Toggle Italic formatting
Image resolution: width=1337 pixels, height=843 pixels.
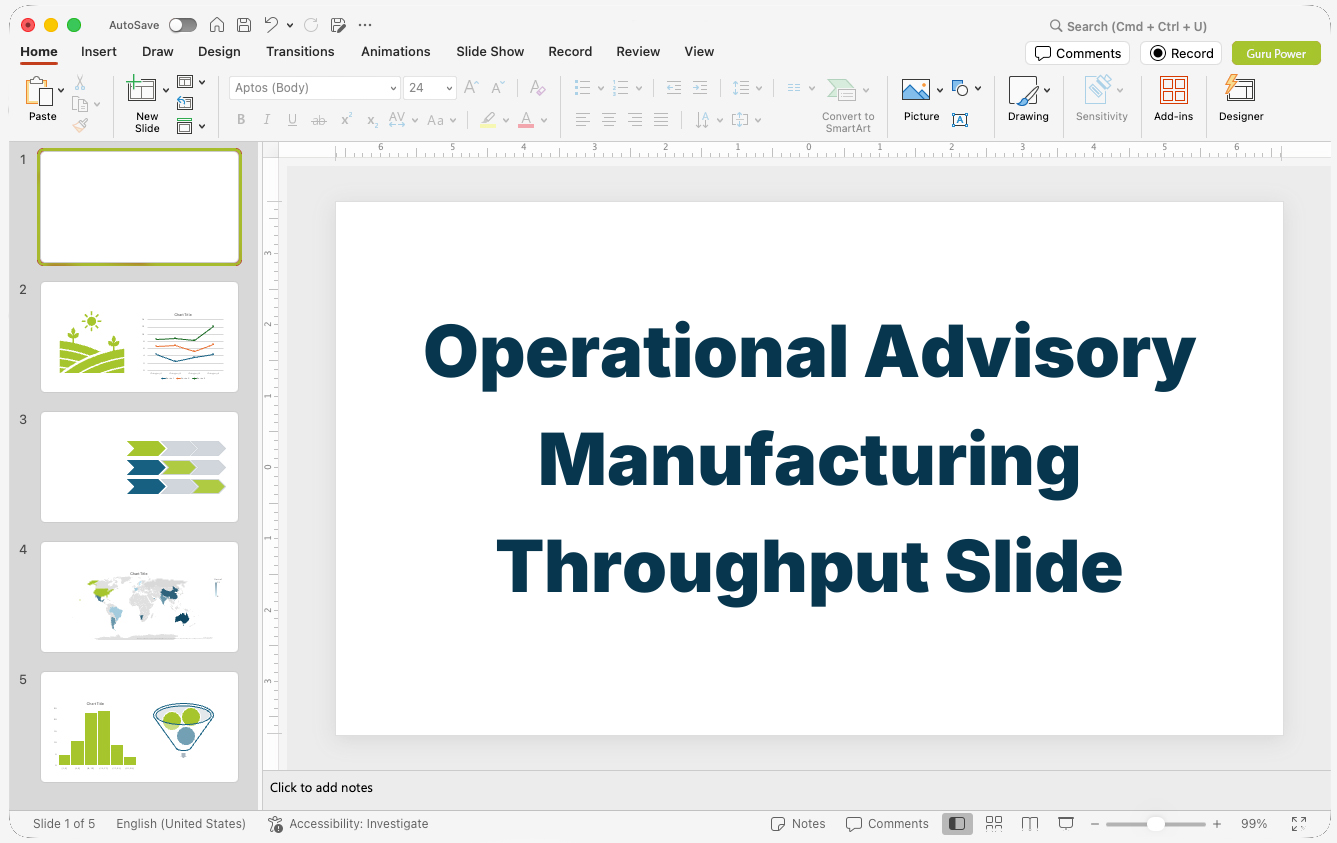267,120
